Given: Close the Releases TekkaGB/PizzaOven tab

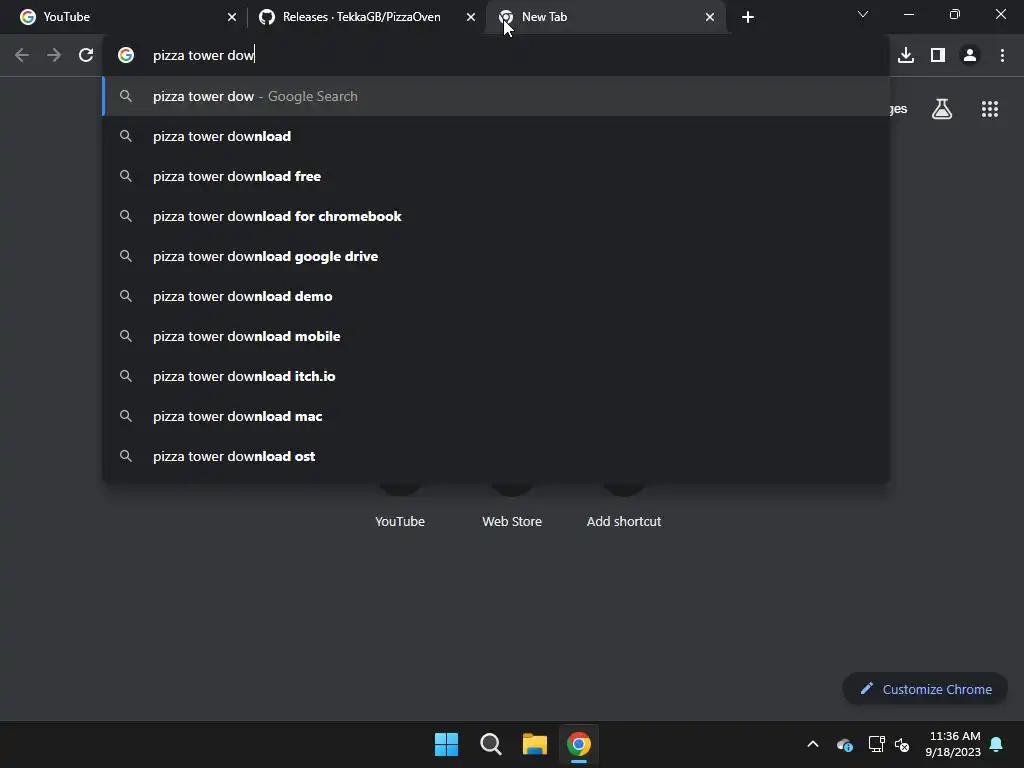Looking at the screenshot, I should tap(471, 17).
